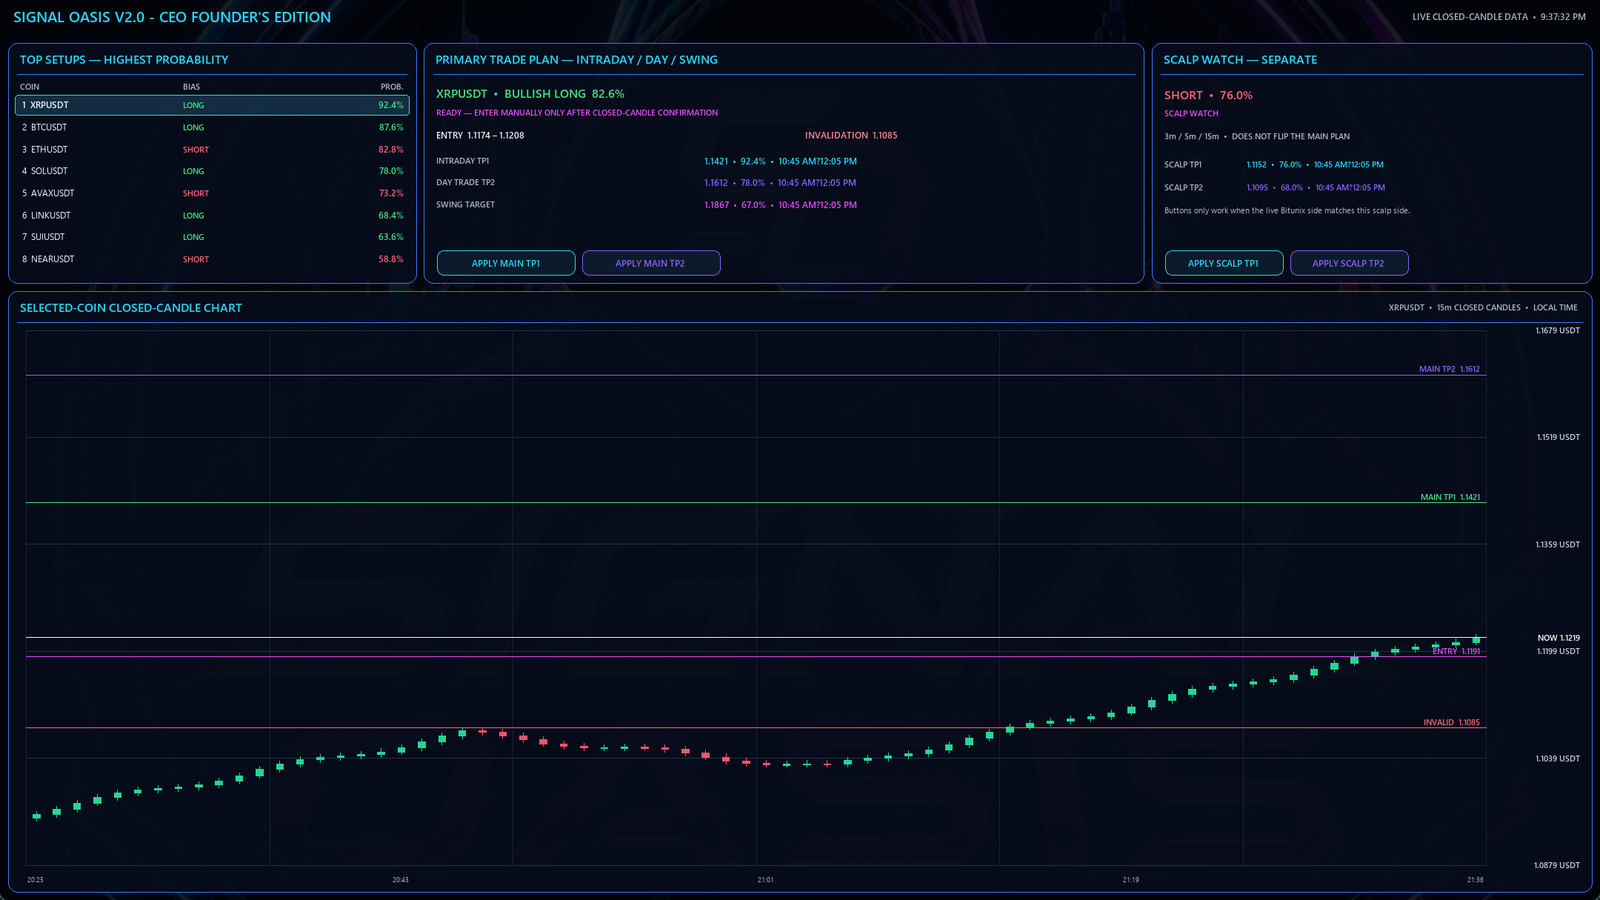The image size is (1600, 900).
Task: Click the INTRADAY TP1 label
Action: coord(462,161)
